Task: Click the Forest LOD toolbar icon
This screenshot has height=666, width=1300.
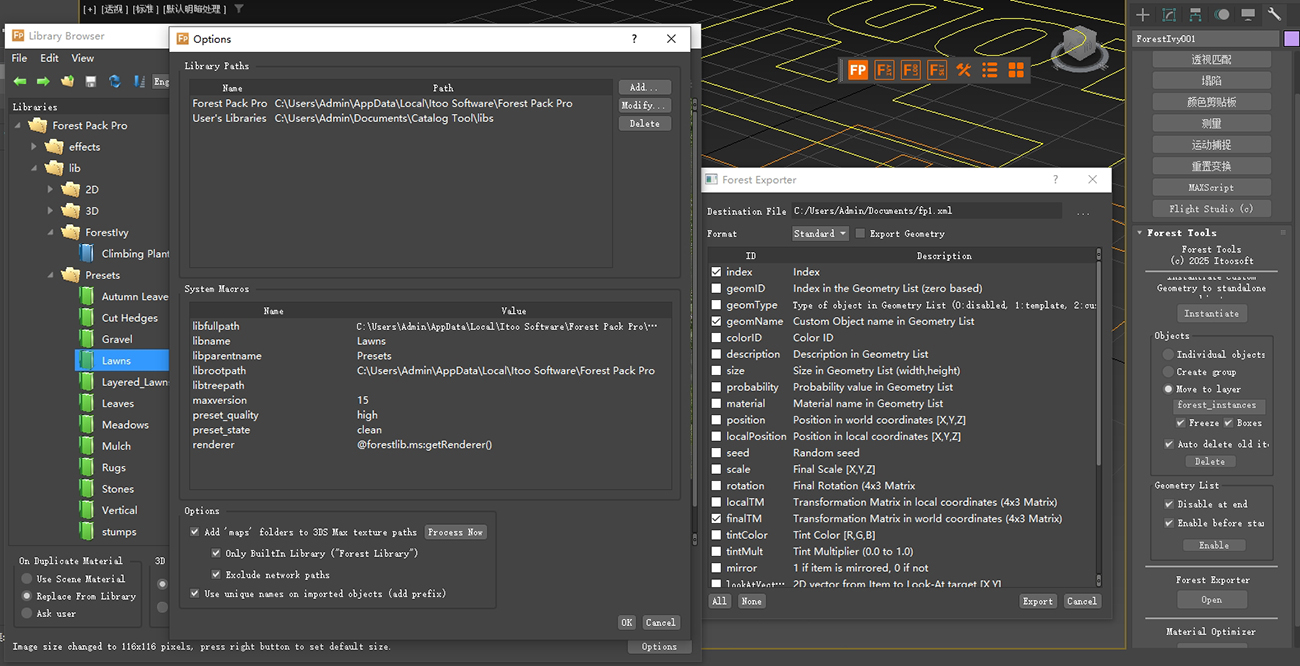Action: pyautogui.click(x=910, y=70)
